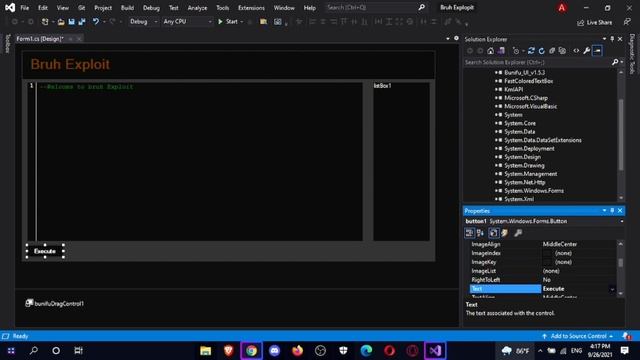Open the Project menu
This screenshot has width=640, height=360.
point(103,8)
